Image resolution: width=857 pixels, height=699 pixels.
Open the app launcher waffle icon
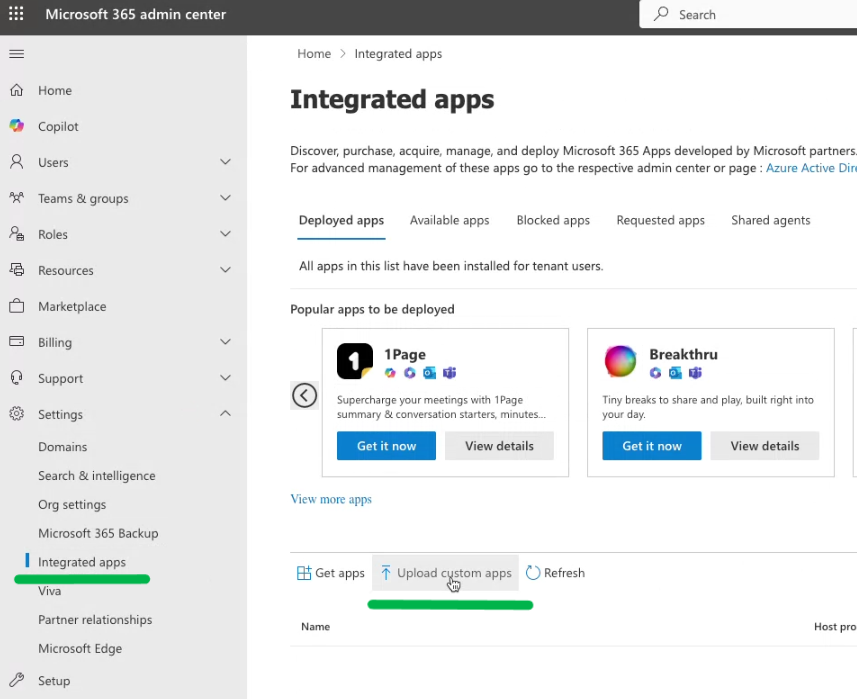[16, 14]
